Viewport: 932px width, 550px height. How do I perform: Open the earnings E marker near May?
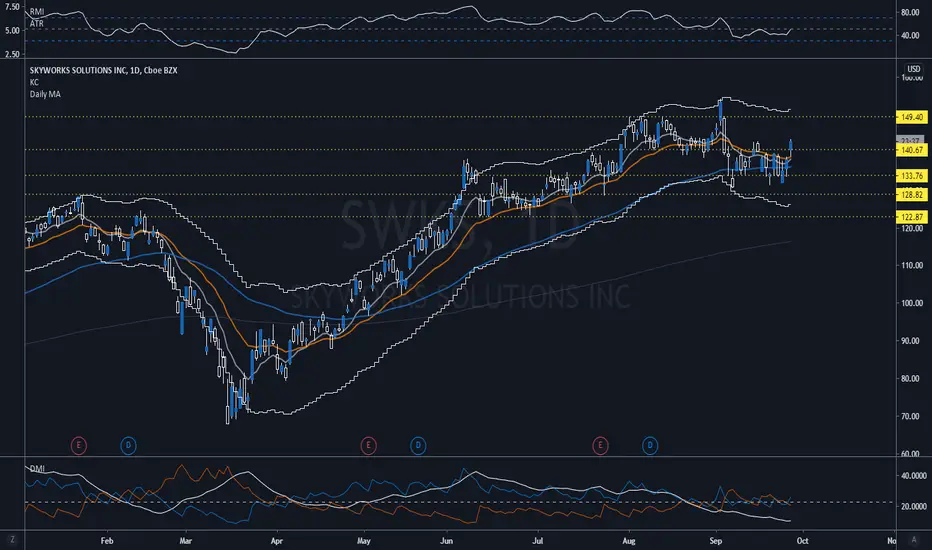click(x=369, y=445)
